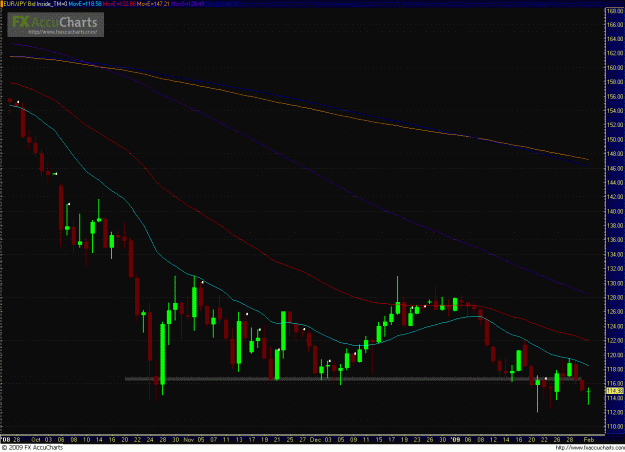Click the © 2009 FX AccuCharts copyright text
This screenshot has height=452, width=625.
click(32, 448)
